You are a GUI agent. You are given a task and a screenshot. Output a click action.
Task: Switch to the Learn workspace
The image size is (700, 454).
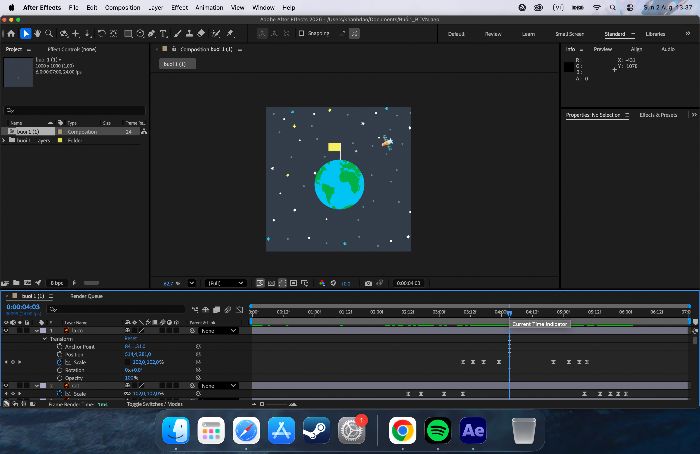click(528, 34)
